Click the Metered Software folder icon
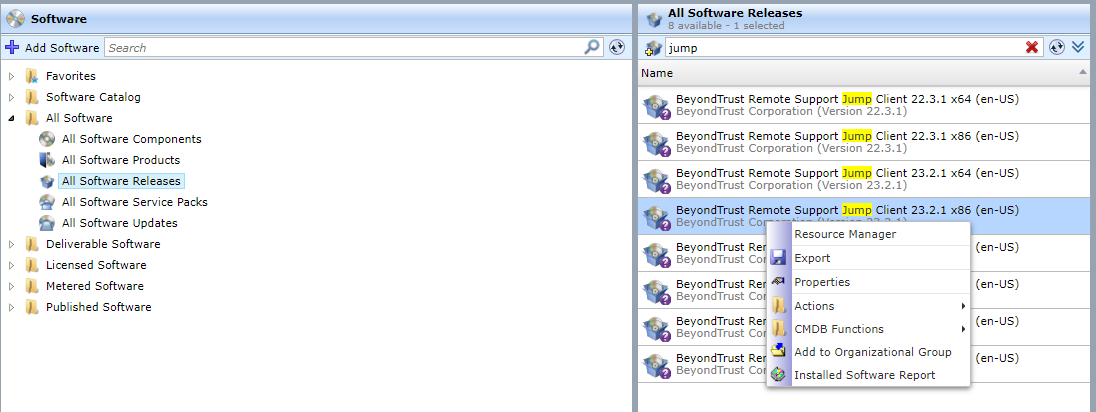Viewport: 1096px width, 412px height. pos(31,285)
